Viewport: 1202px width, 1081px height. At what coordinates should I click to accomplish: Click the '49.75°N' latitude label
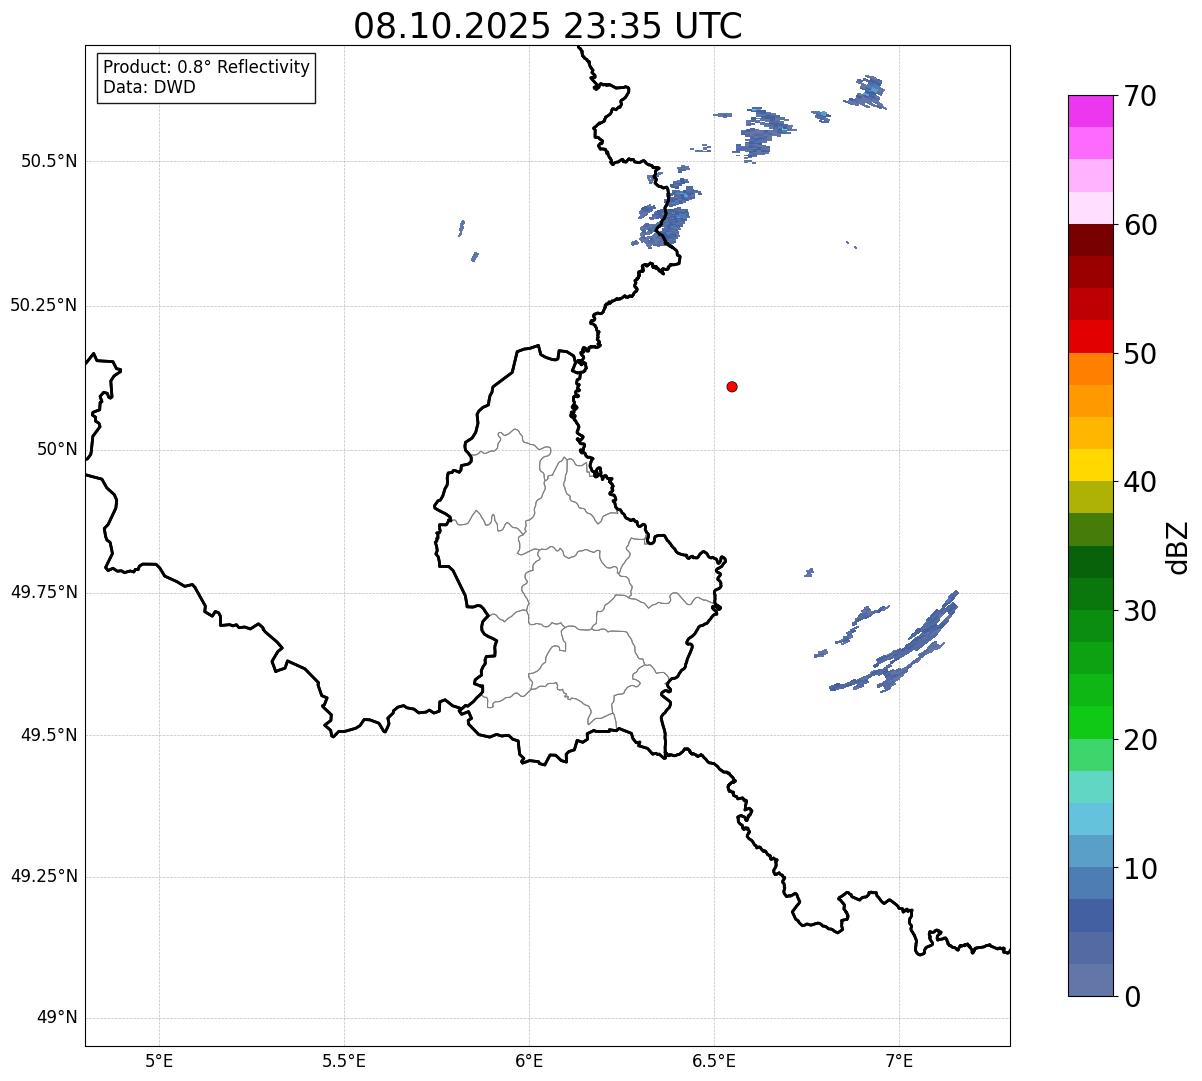[44, 592]
